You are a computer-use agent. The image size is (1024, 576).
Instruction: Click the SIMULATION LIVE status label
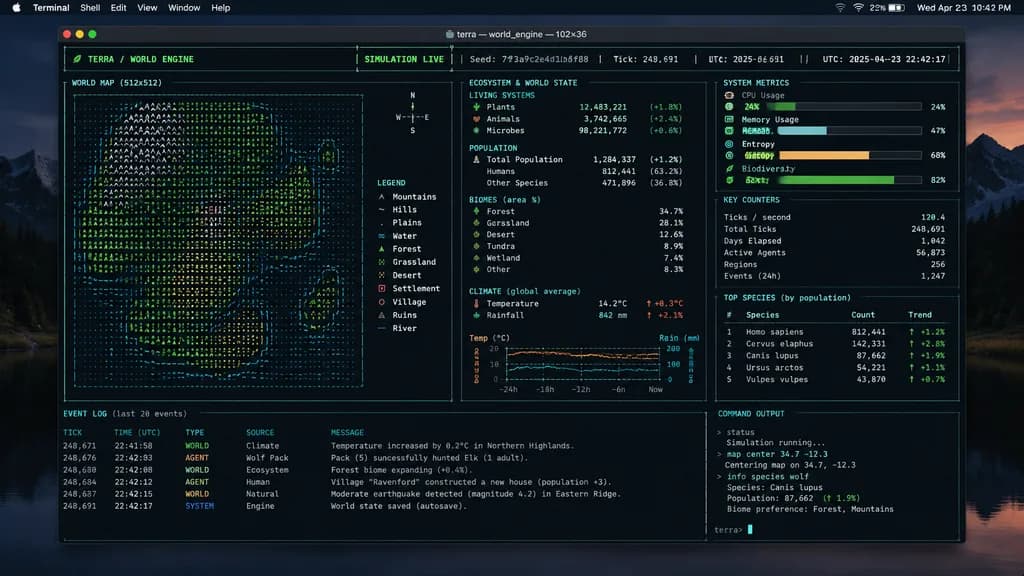click(404, 59)
